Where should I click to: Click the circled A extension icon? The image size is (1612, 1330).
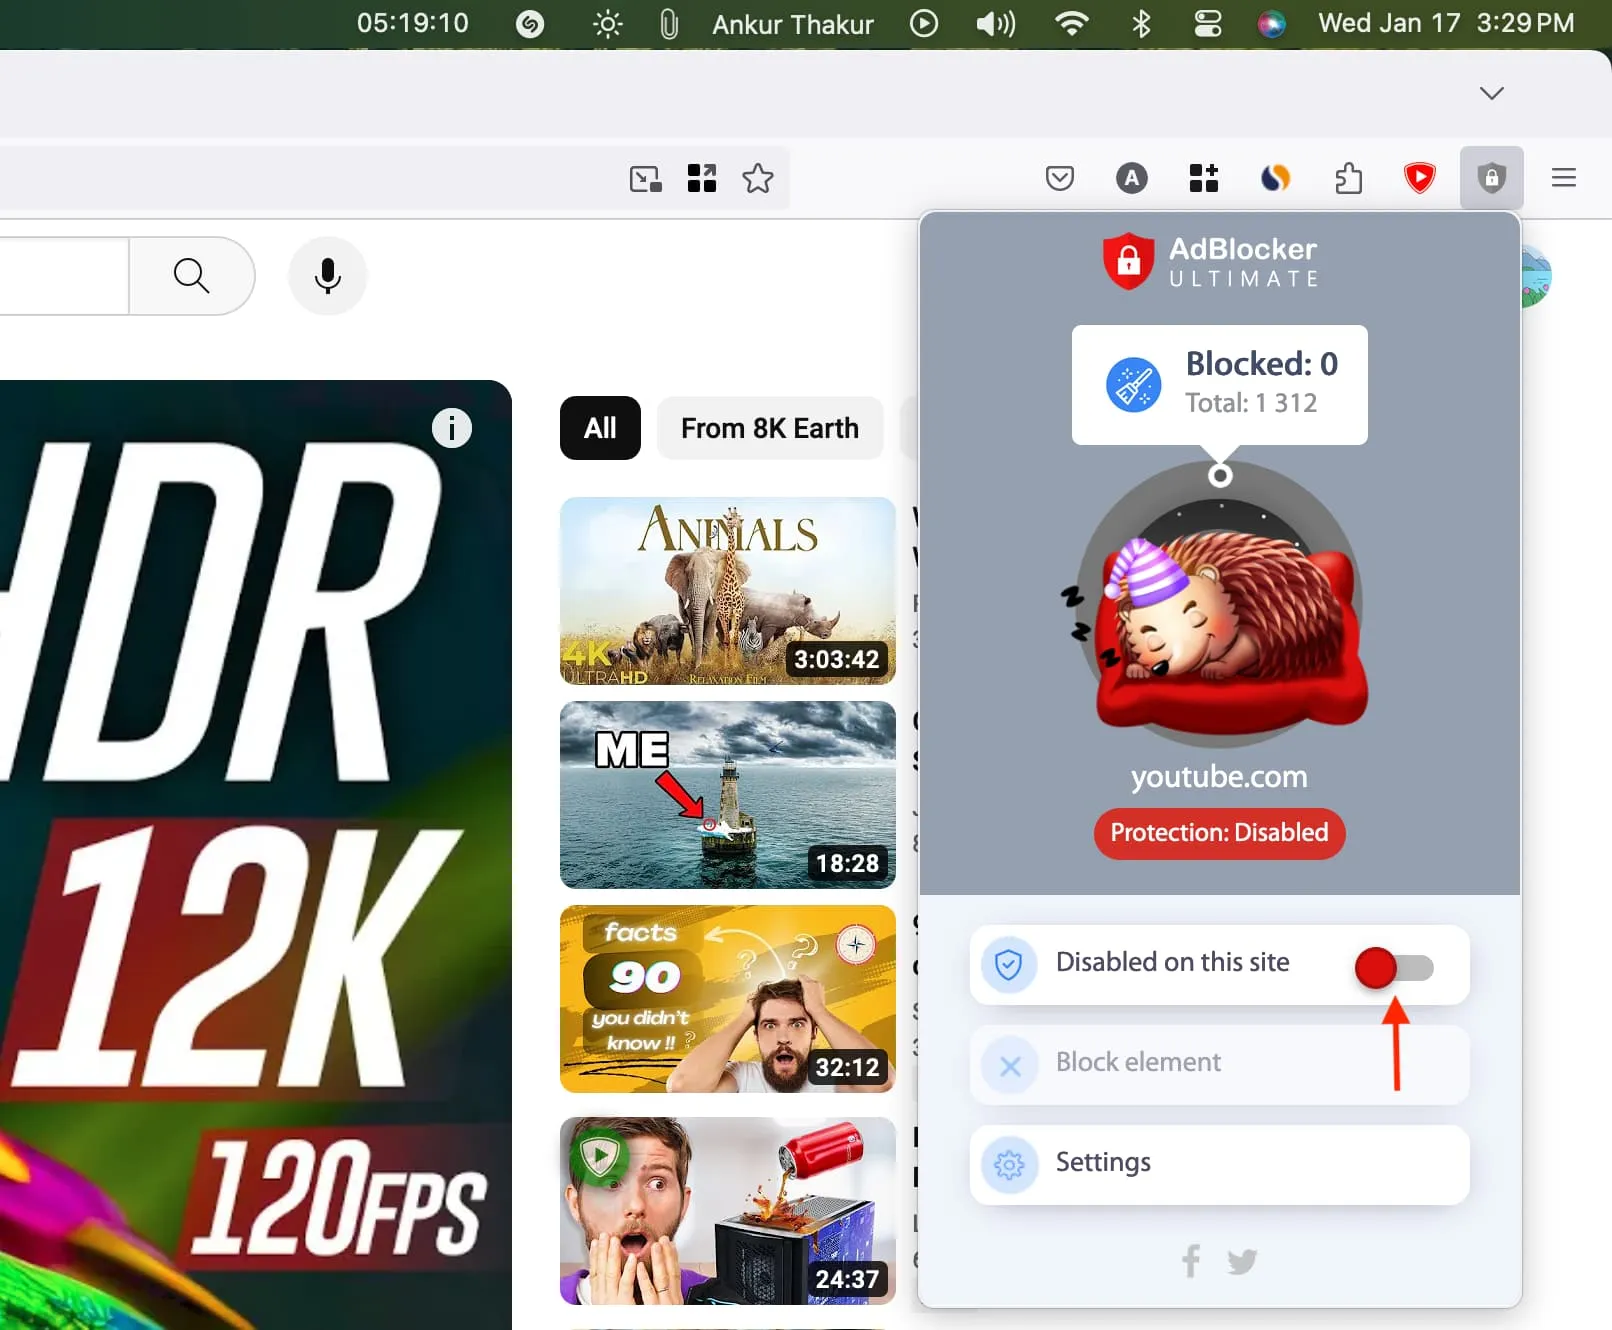point(1131,178)
